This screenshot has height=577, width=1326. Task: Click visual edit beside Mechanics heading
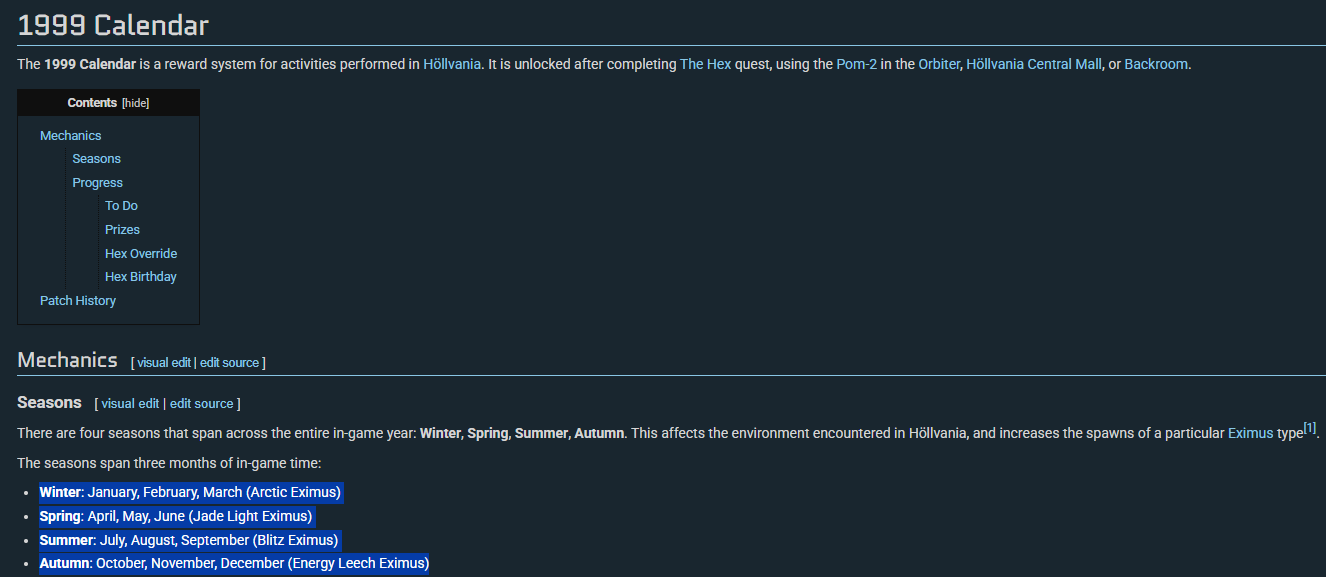164,363
